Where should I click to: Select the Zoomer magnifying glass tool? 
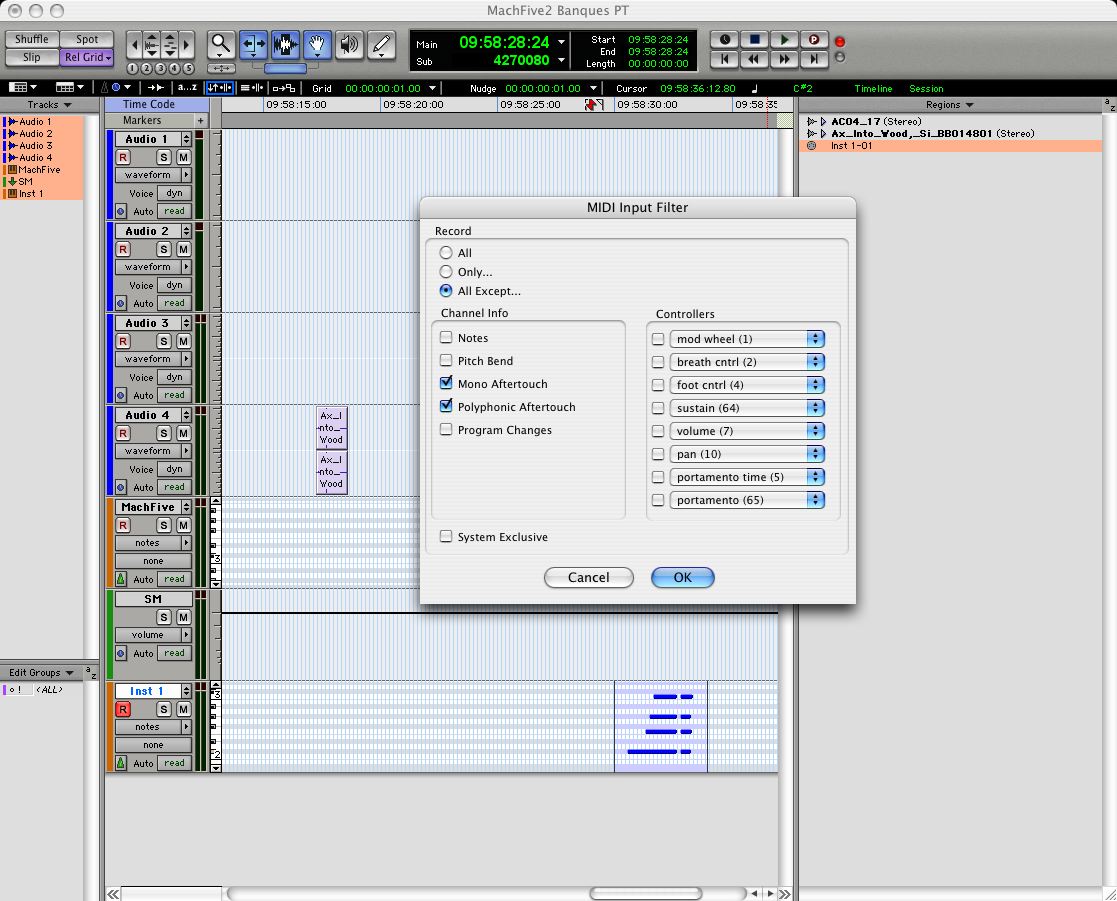pyautogui.click(x=221, y=44)
